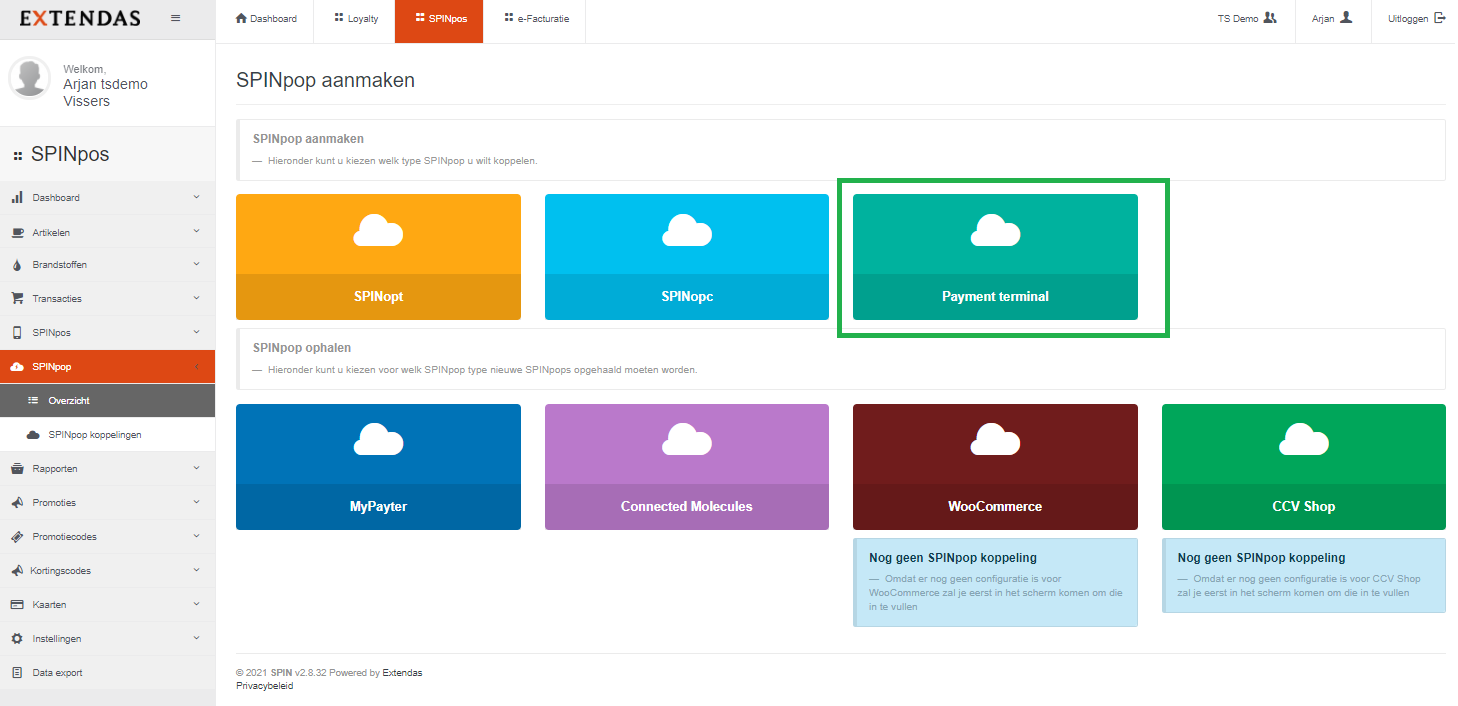Viewport: 1458px width, 706px height.
Task: Click the Uitloggen text
Action: [x=1408, y=18]
